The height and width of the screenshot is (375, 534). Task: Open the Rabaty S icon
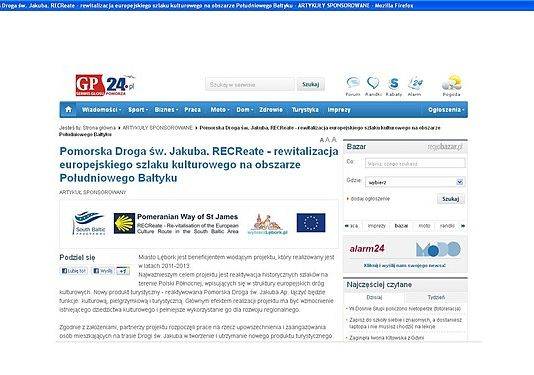pyautogui.click(x=394, y=86)
